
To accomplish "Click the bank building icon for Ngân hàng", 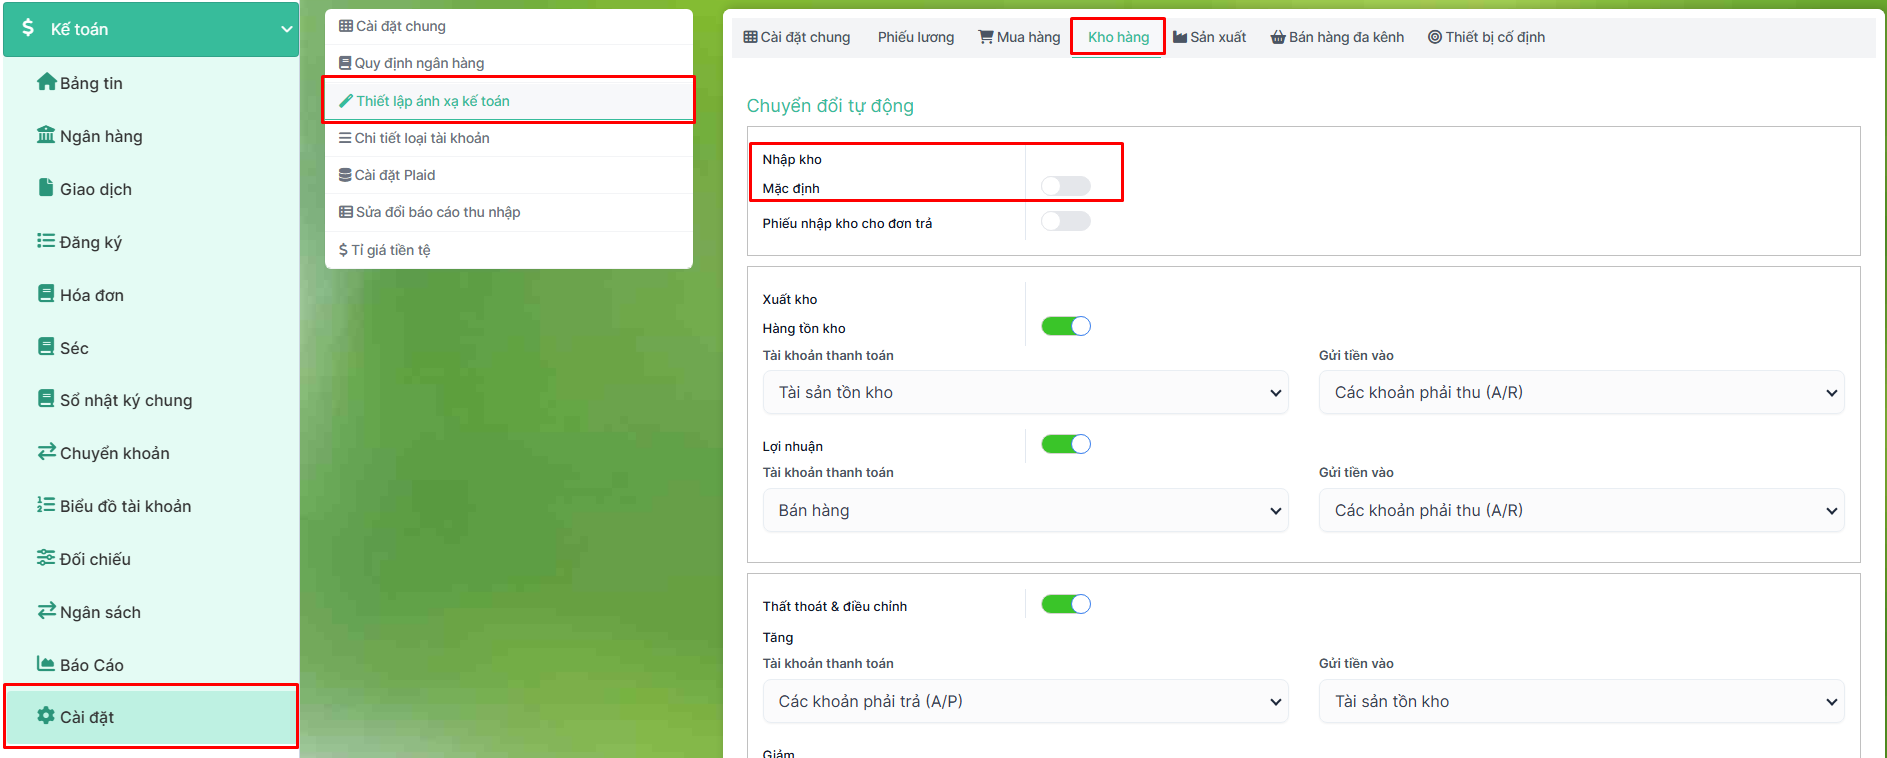I will click(x=46, y=135).
